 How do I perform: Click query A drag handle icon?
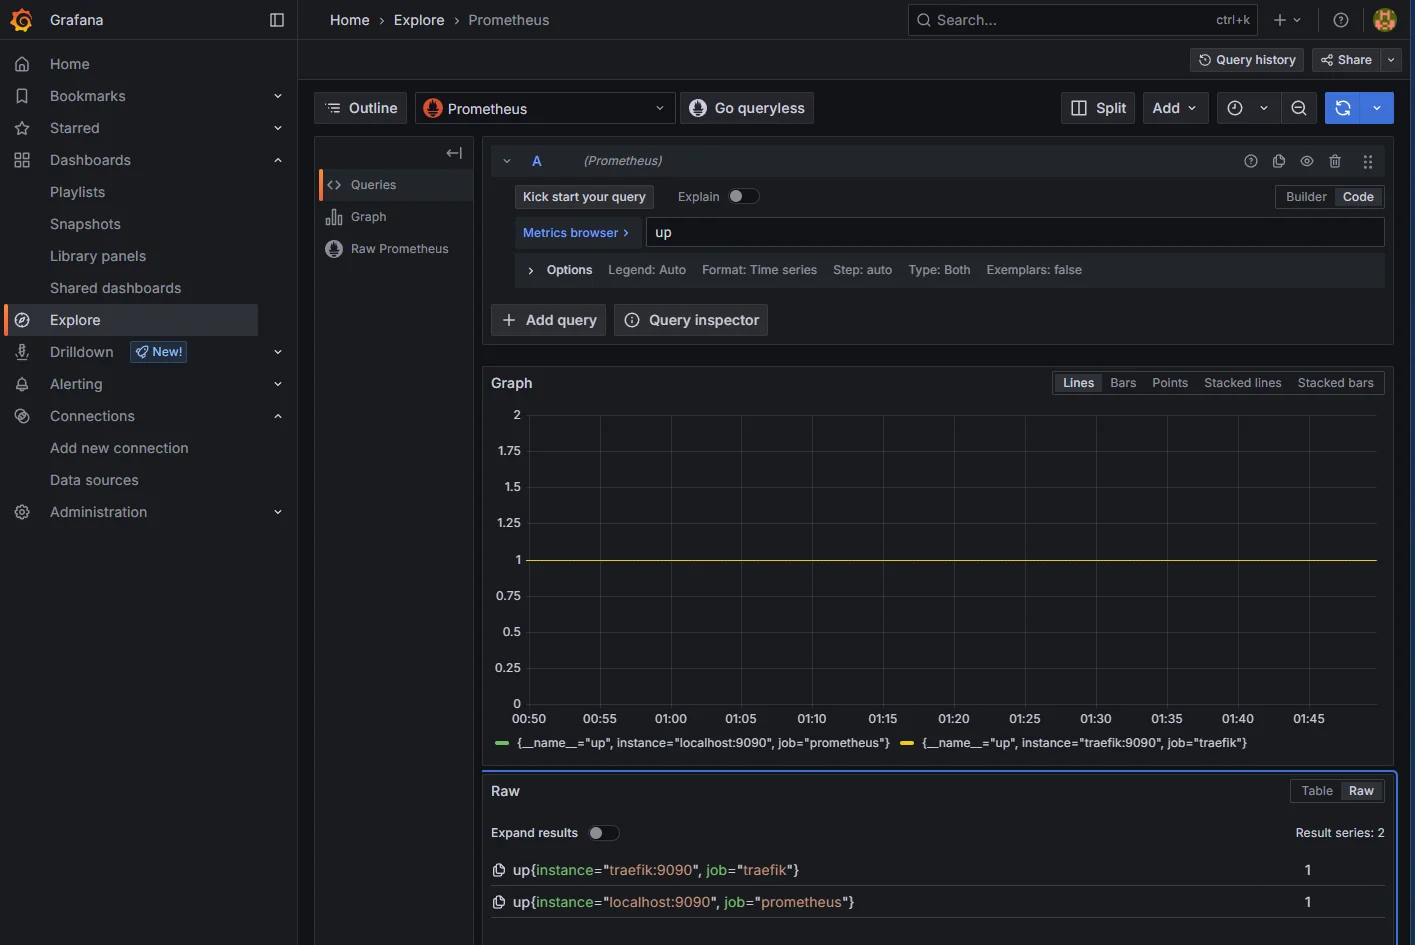1368,161
